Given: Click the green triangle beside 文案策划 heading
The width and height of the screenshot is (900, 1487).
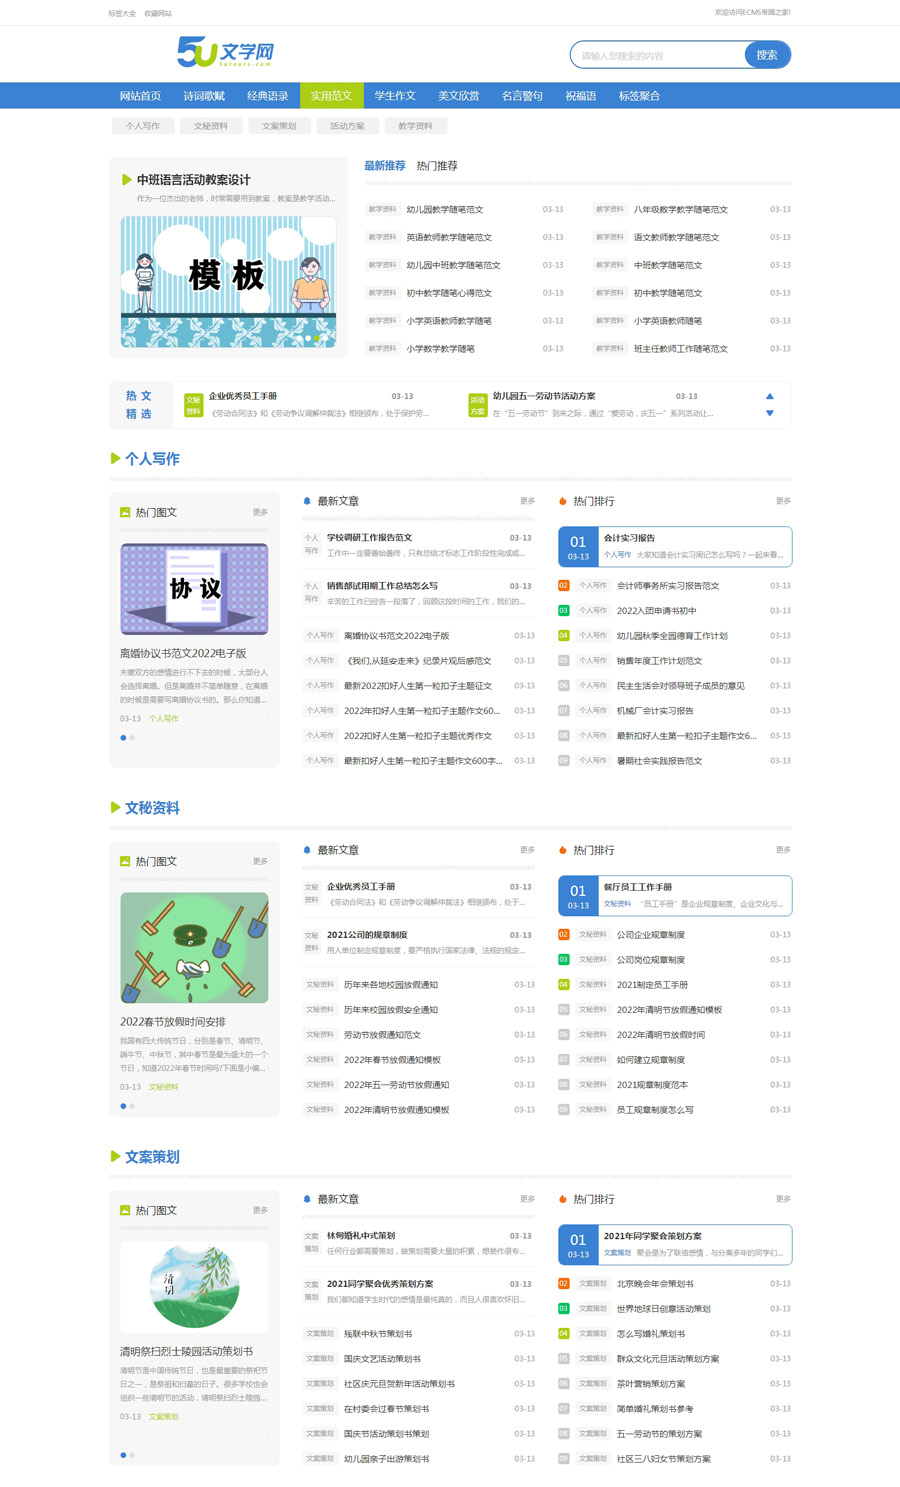Looking at the screenshot, I should click(115, 1156).
